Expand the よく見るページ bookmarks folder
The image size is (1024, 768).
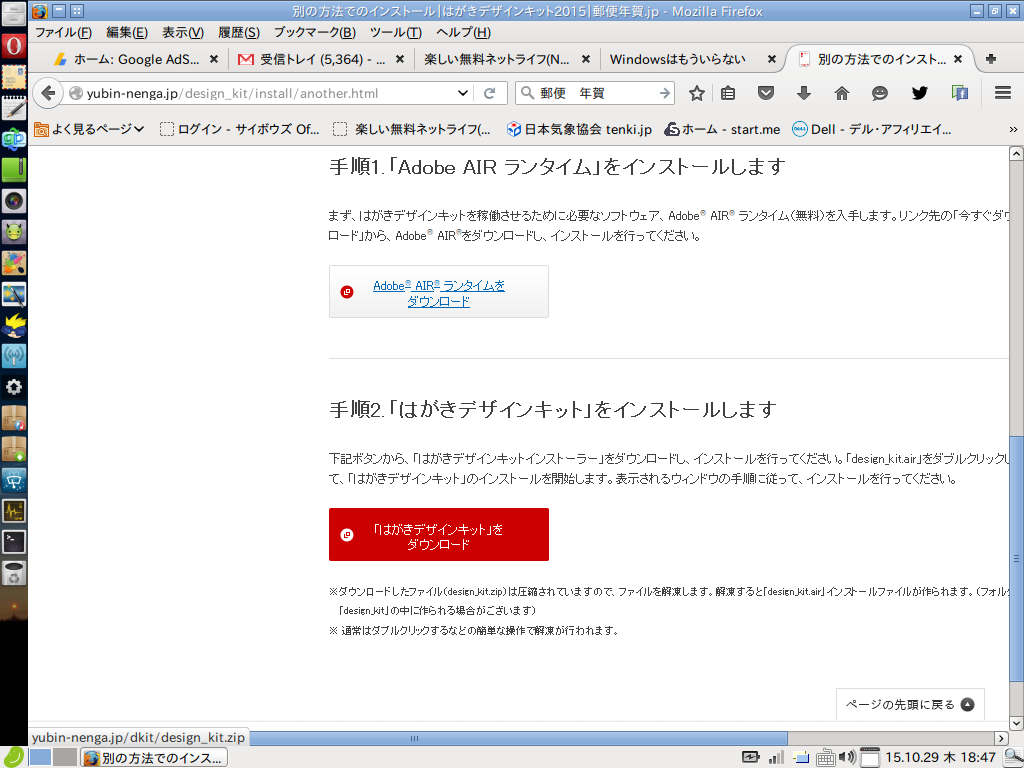click(89, 129)
